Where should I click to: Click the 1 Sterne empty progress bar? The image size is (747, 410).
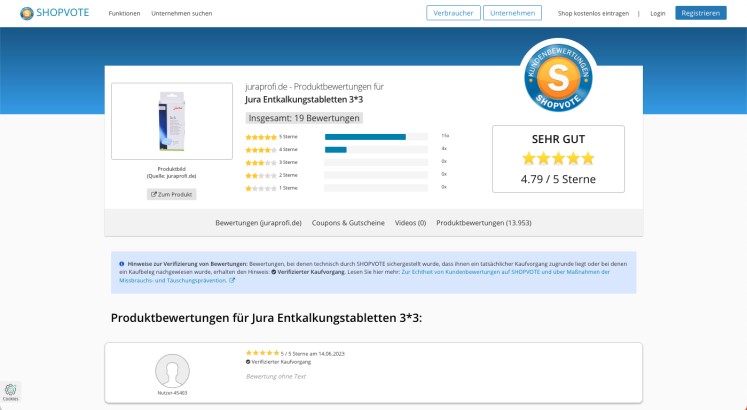376,188
